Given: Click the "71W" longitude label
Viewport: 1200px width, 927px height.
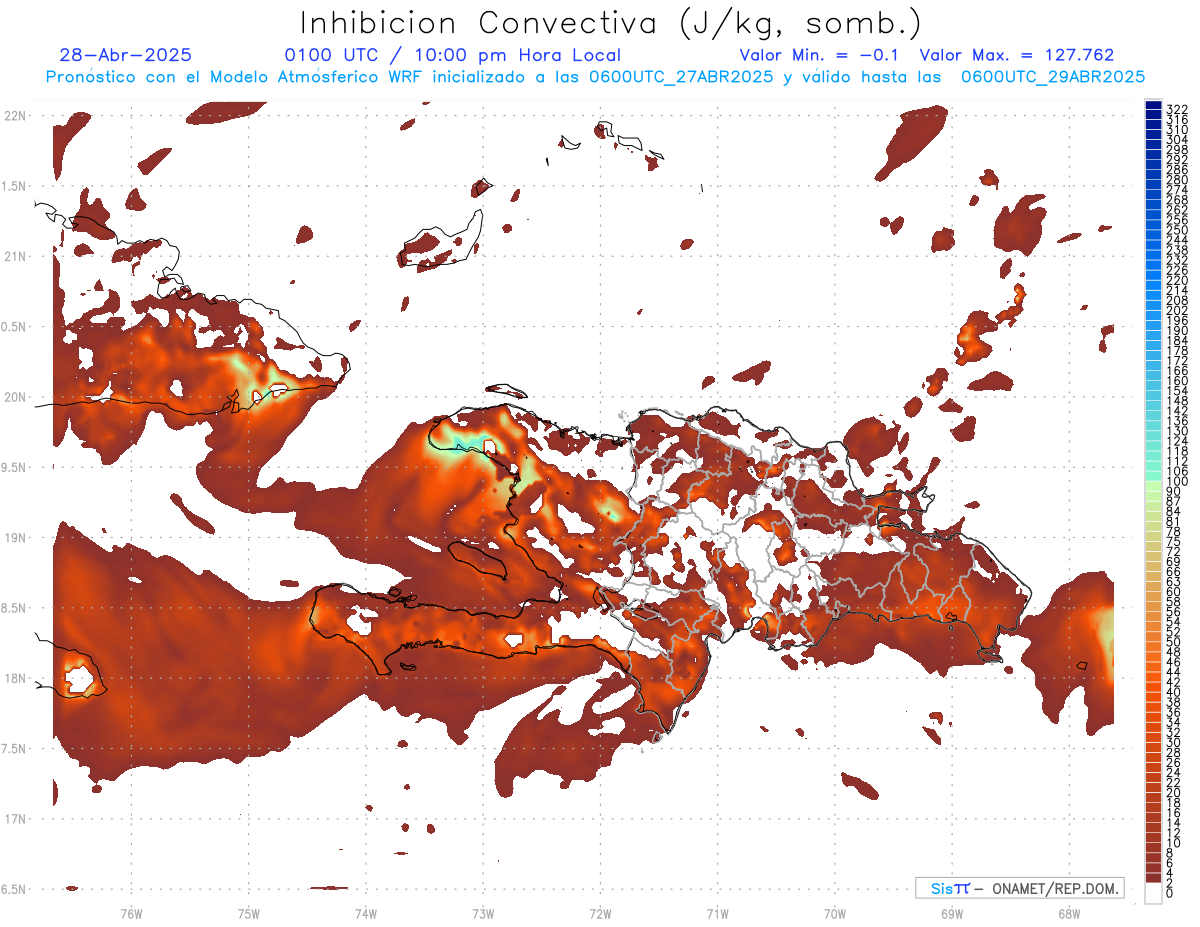Looking at the screenshot, I should pyautogui.click(x=717, y=914).
